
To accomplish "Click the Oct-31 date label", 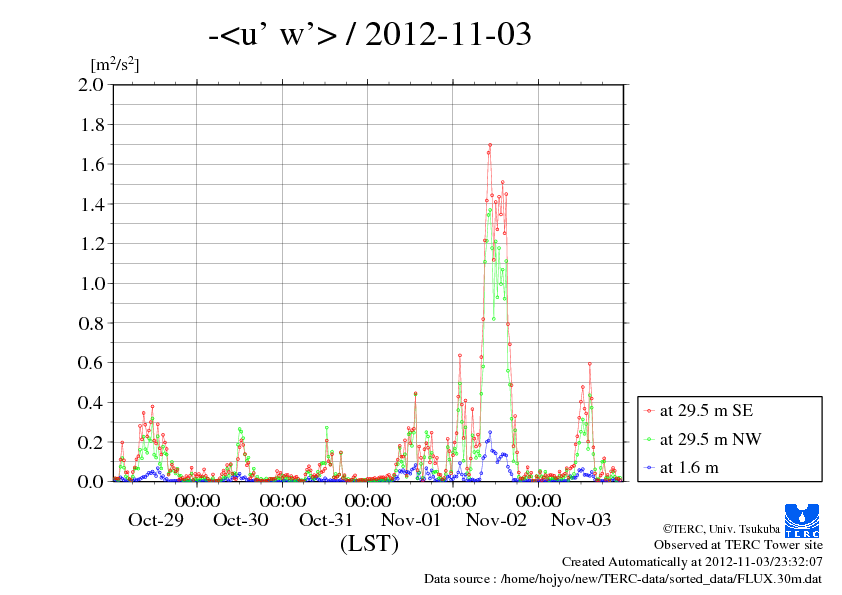I will (326, 520).
